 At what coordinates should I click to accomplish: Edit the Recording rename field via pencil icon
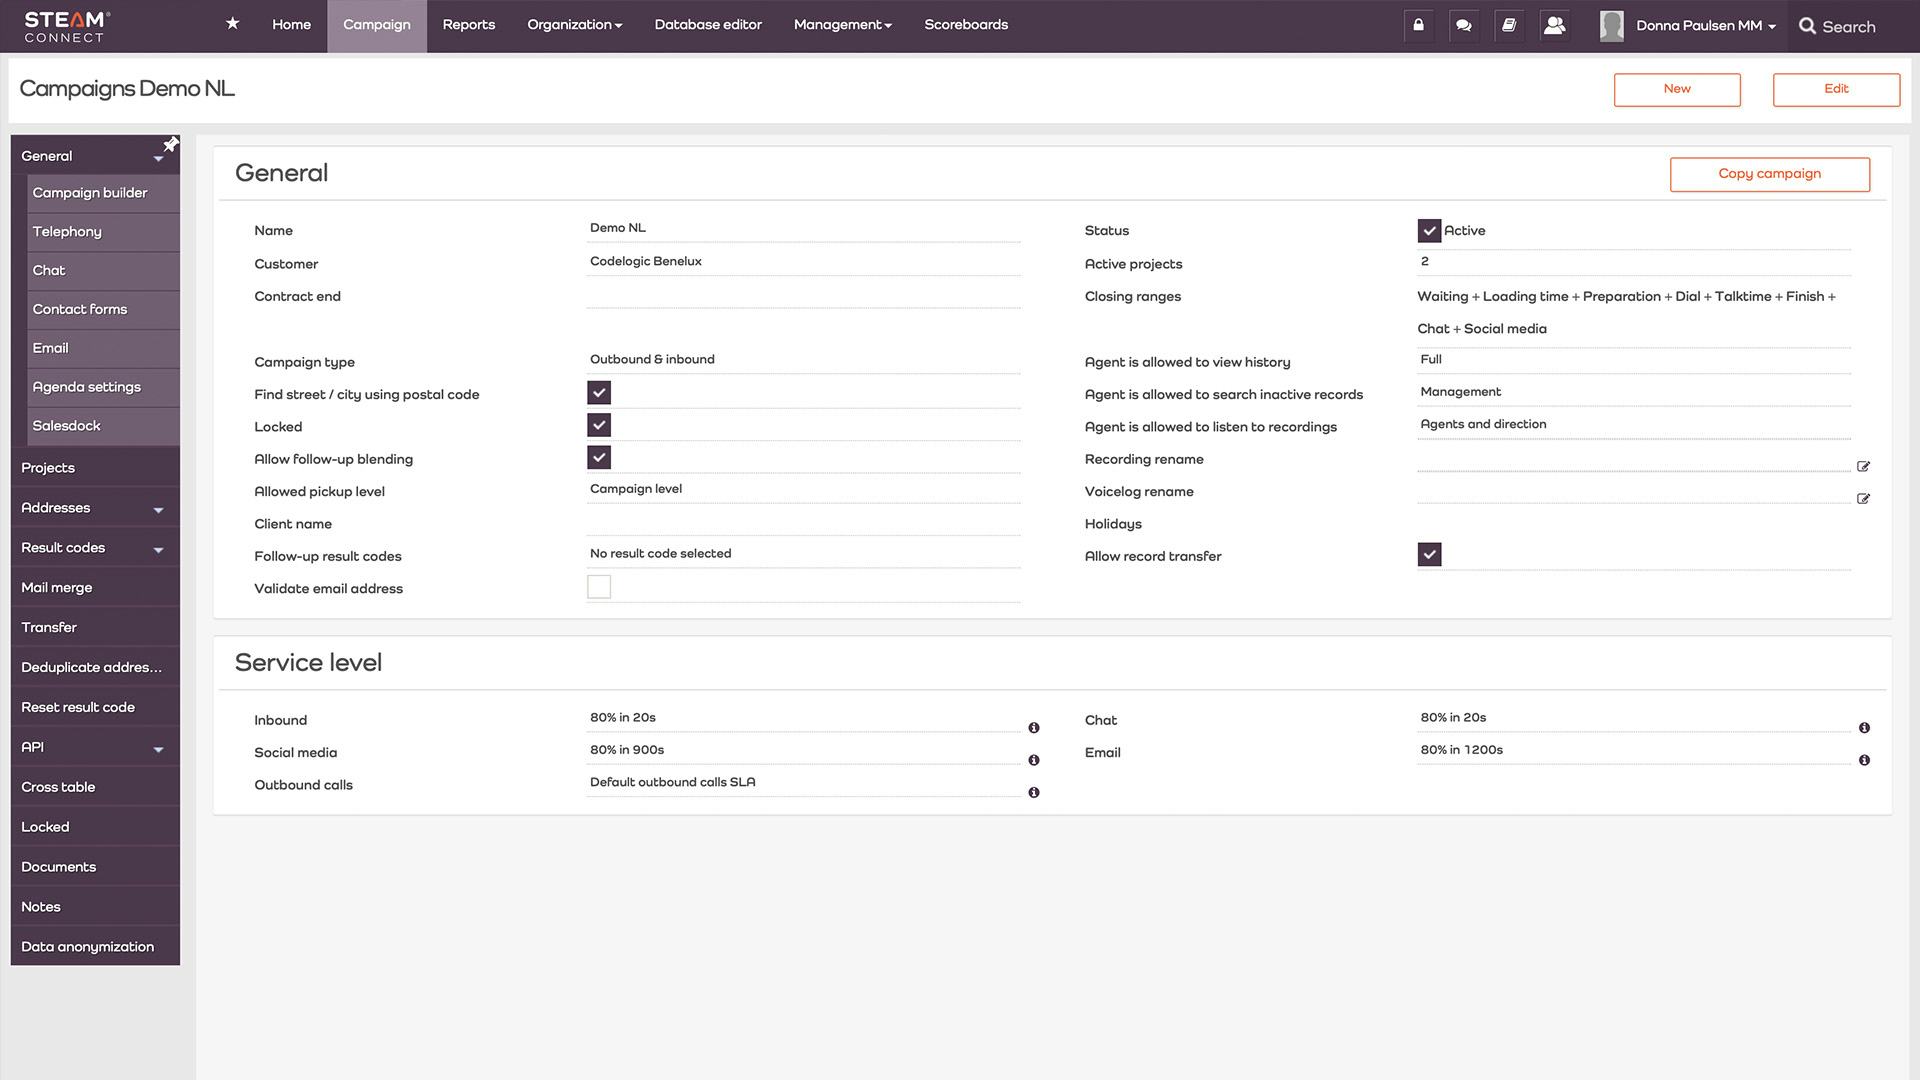(x=1863, y=466)
